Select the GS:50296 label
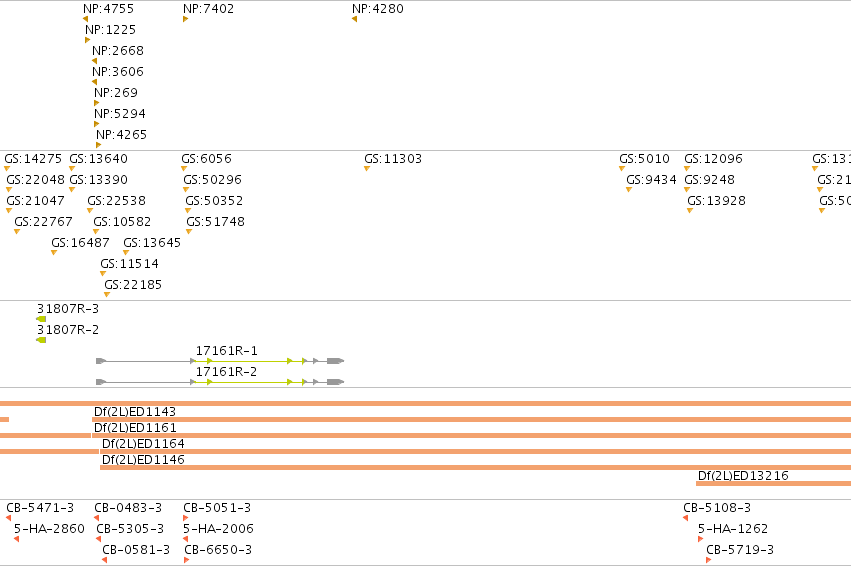Viewport: 851px width, 566px height. click(x=212, y=180)
